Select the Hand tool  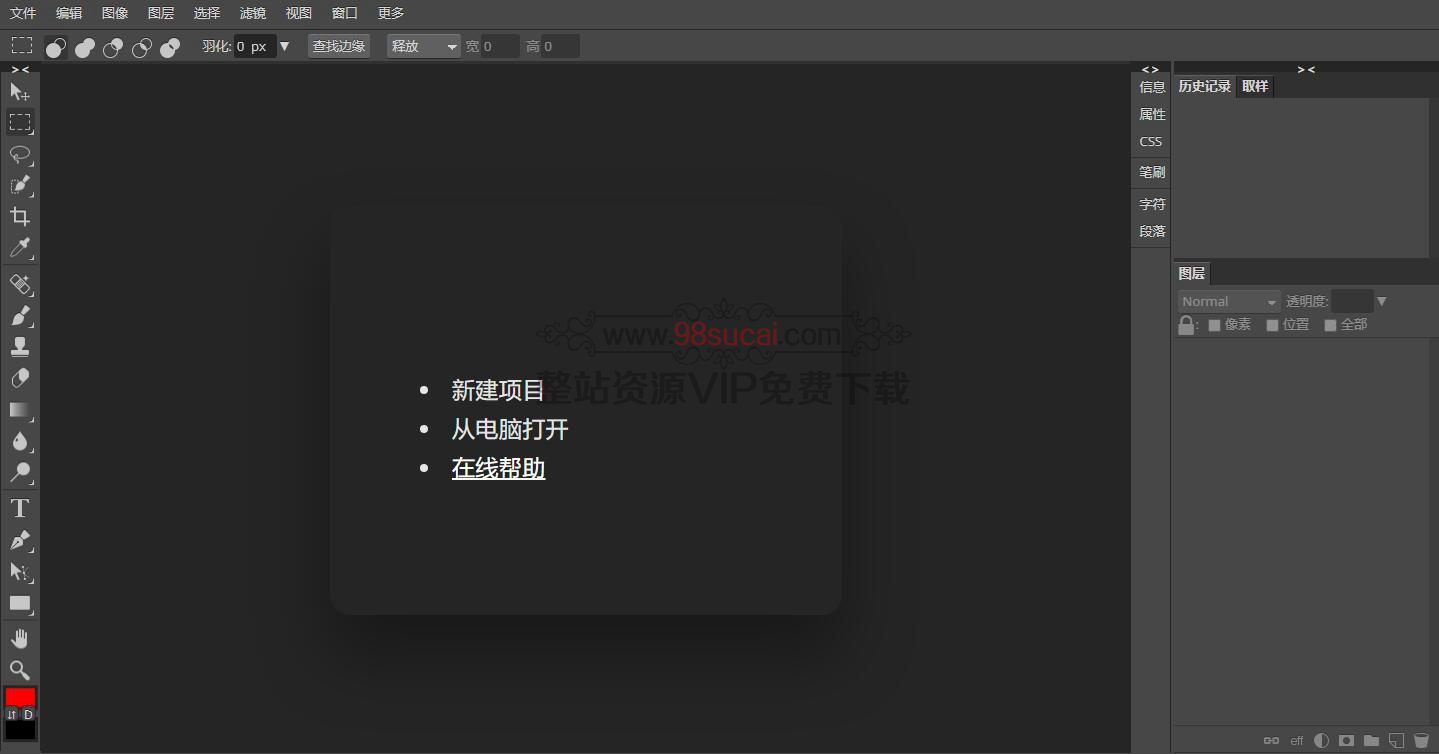[x=20, y=638]
